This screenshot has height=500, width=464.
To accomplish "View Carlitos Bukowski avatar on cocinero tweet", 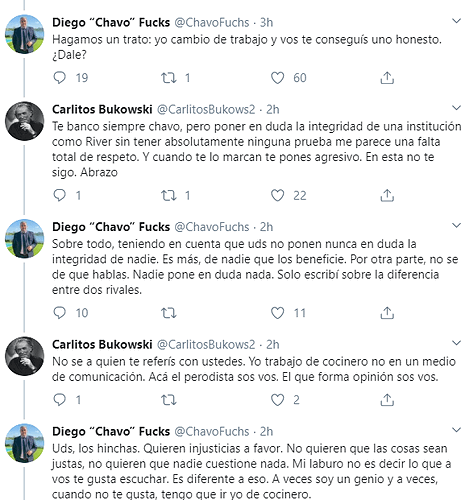I will point(24,356).
